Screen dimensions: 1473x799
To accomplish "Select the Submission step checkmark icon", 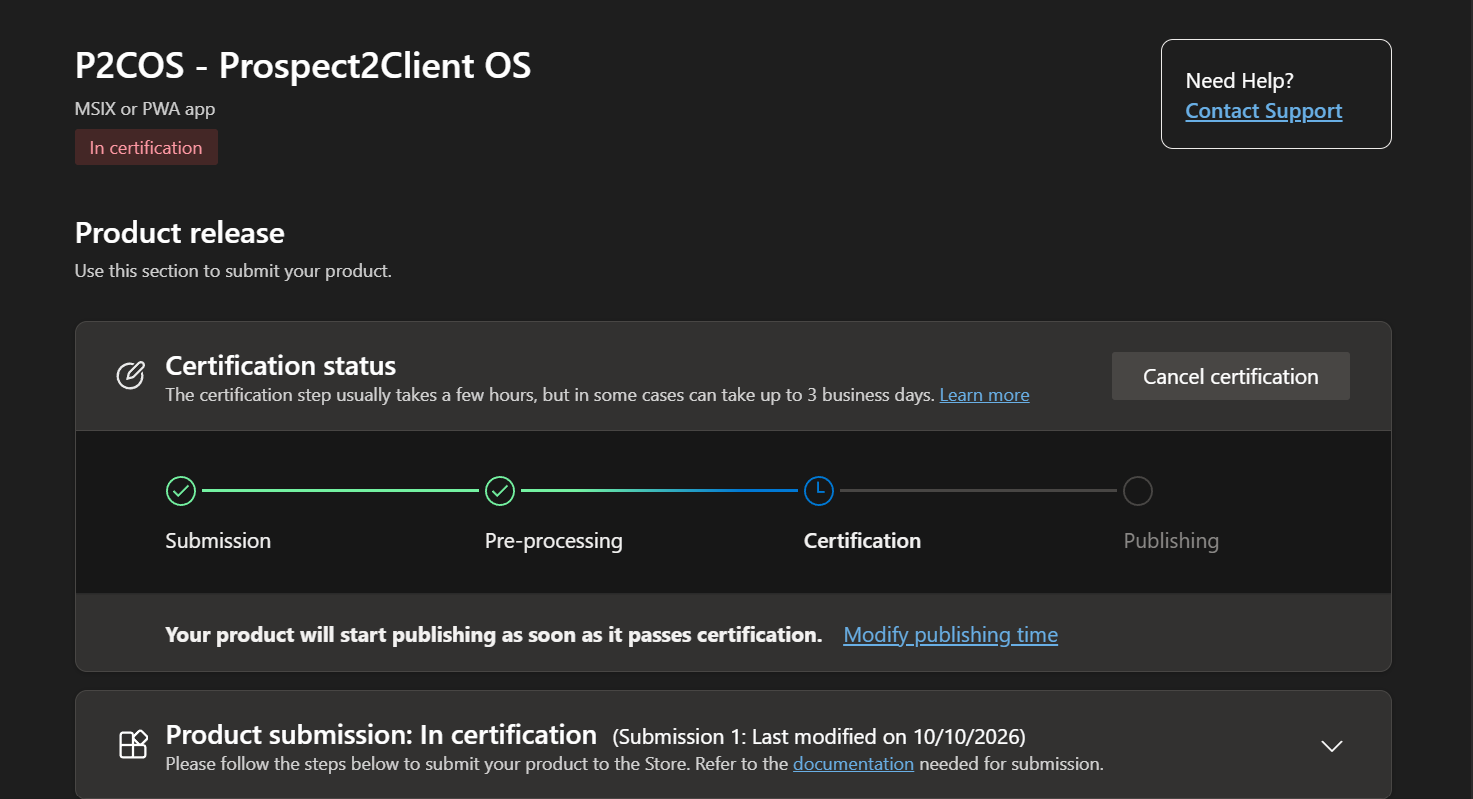I will click(180, 491).
